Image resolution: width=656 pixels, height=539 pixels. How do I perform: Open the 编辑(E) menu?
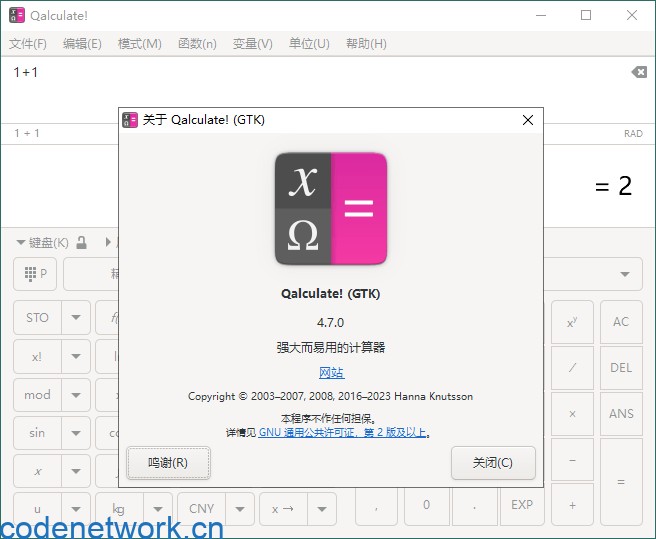click(82, 44)
